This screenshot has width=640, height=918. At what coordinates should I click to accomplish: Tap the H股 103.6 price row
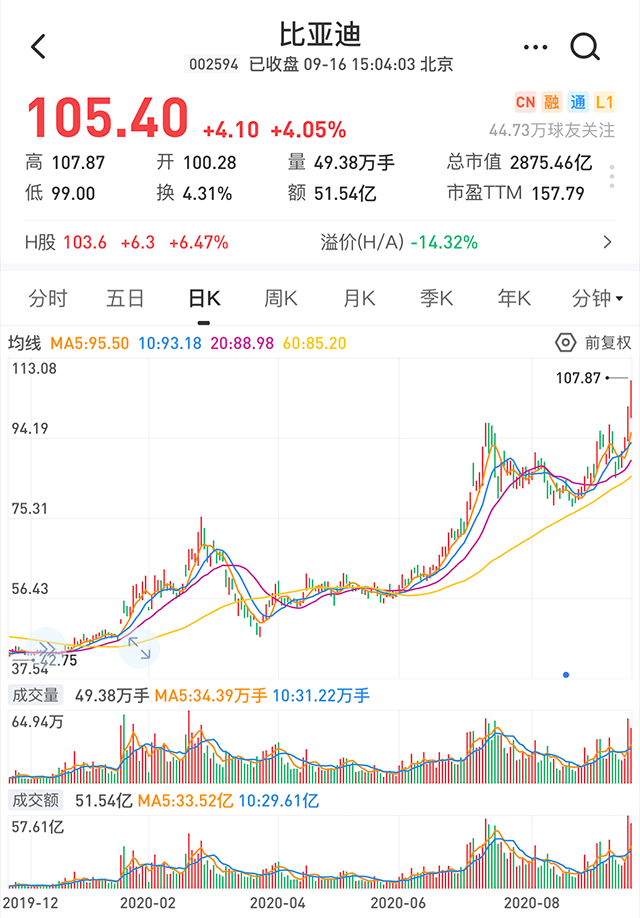pos(126,242)
